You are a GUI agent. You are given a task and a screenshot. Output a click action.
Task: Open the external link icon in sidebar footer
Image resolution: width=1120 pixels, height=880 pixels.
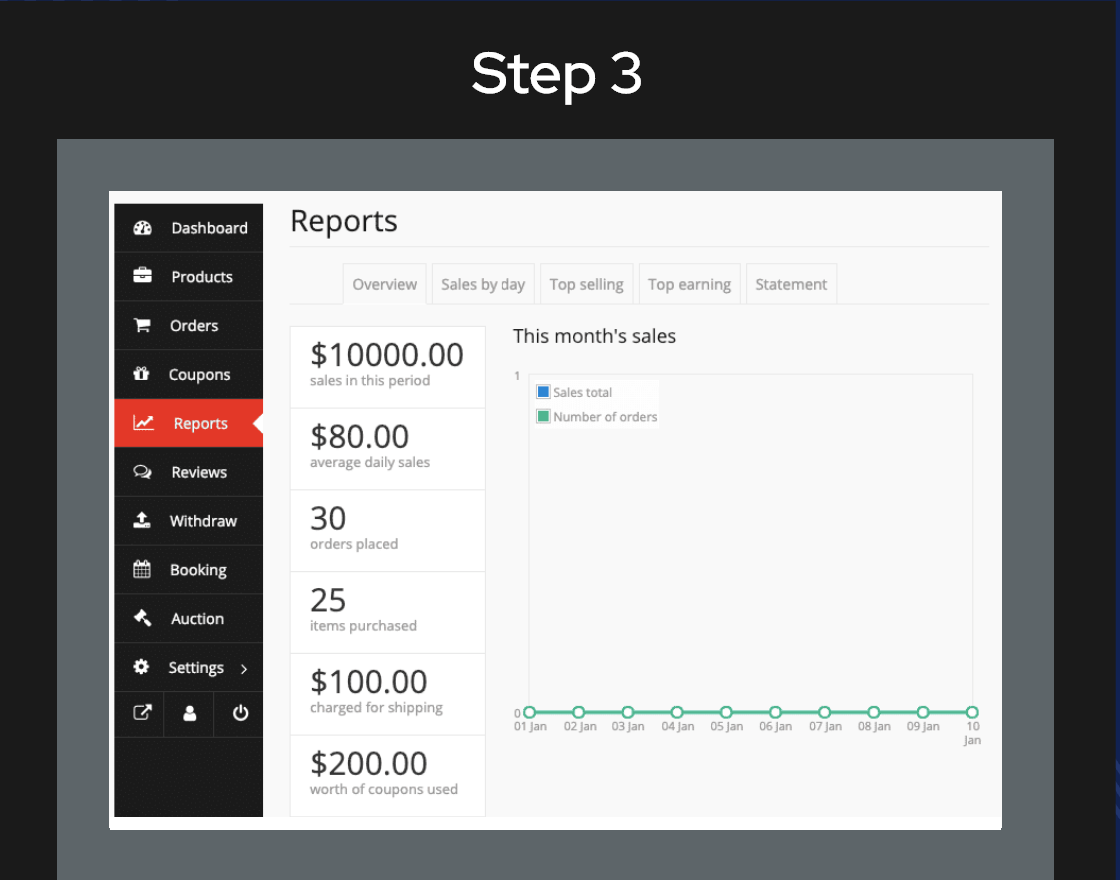click(x=142, y=714)
